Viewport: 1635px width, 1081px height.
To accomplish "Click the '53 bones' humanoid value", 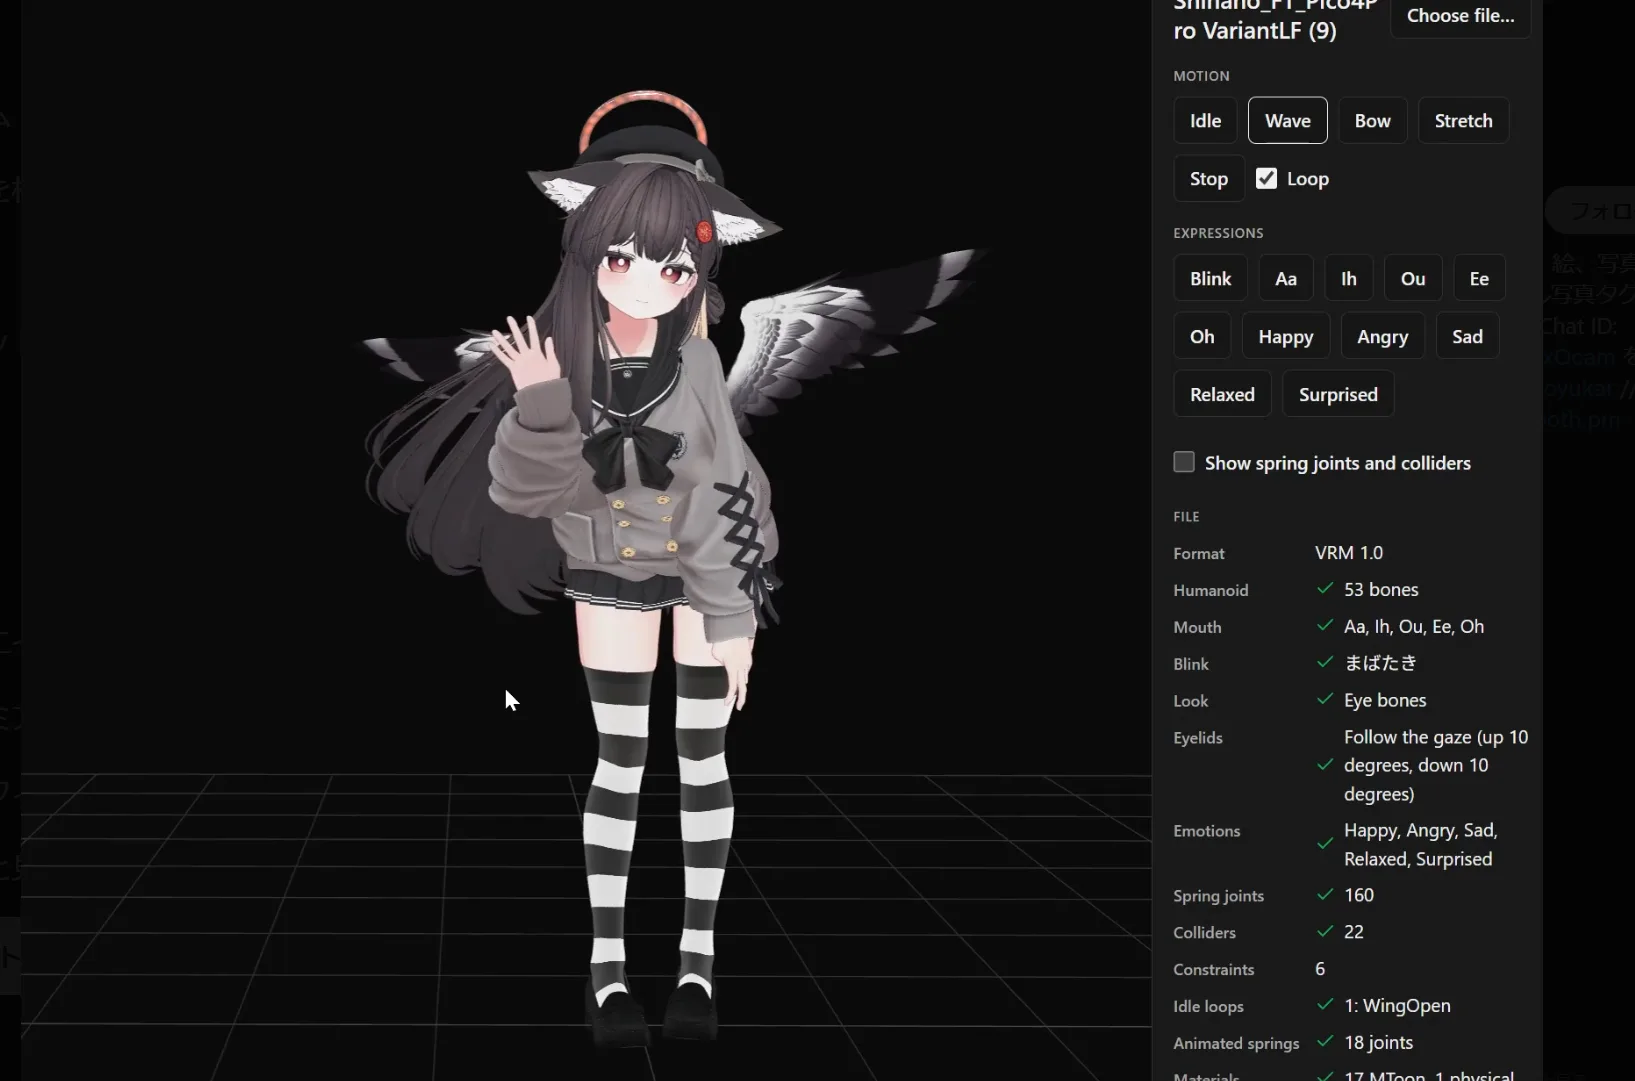I will pyautogui.click(x=1381, y=590).
